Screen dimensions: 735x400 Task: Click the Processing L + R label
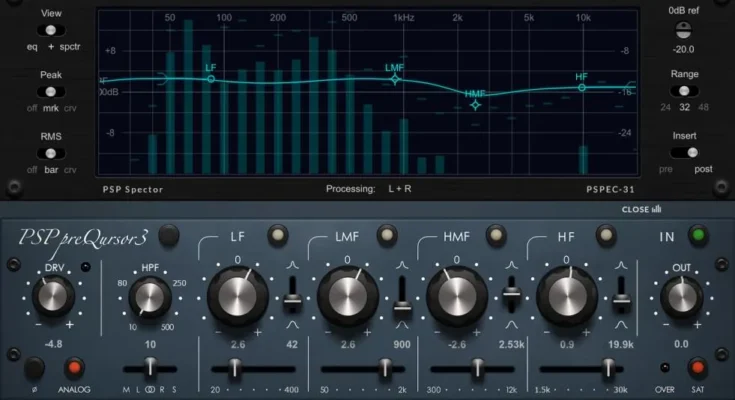[x=366, y=188]
